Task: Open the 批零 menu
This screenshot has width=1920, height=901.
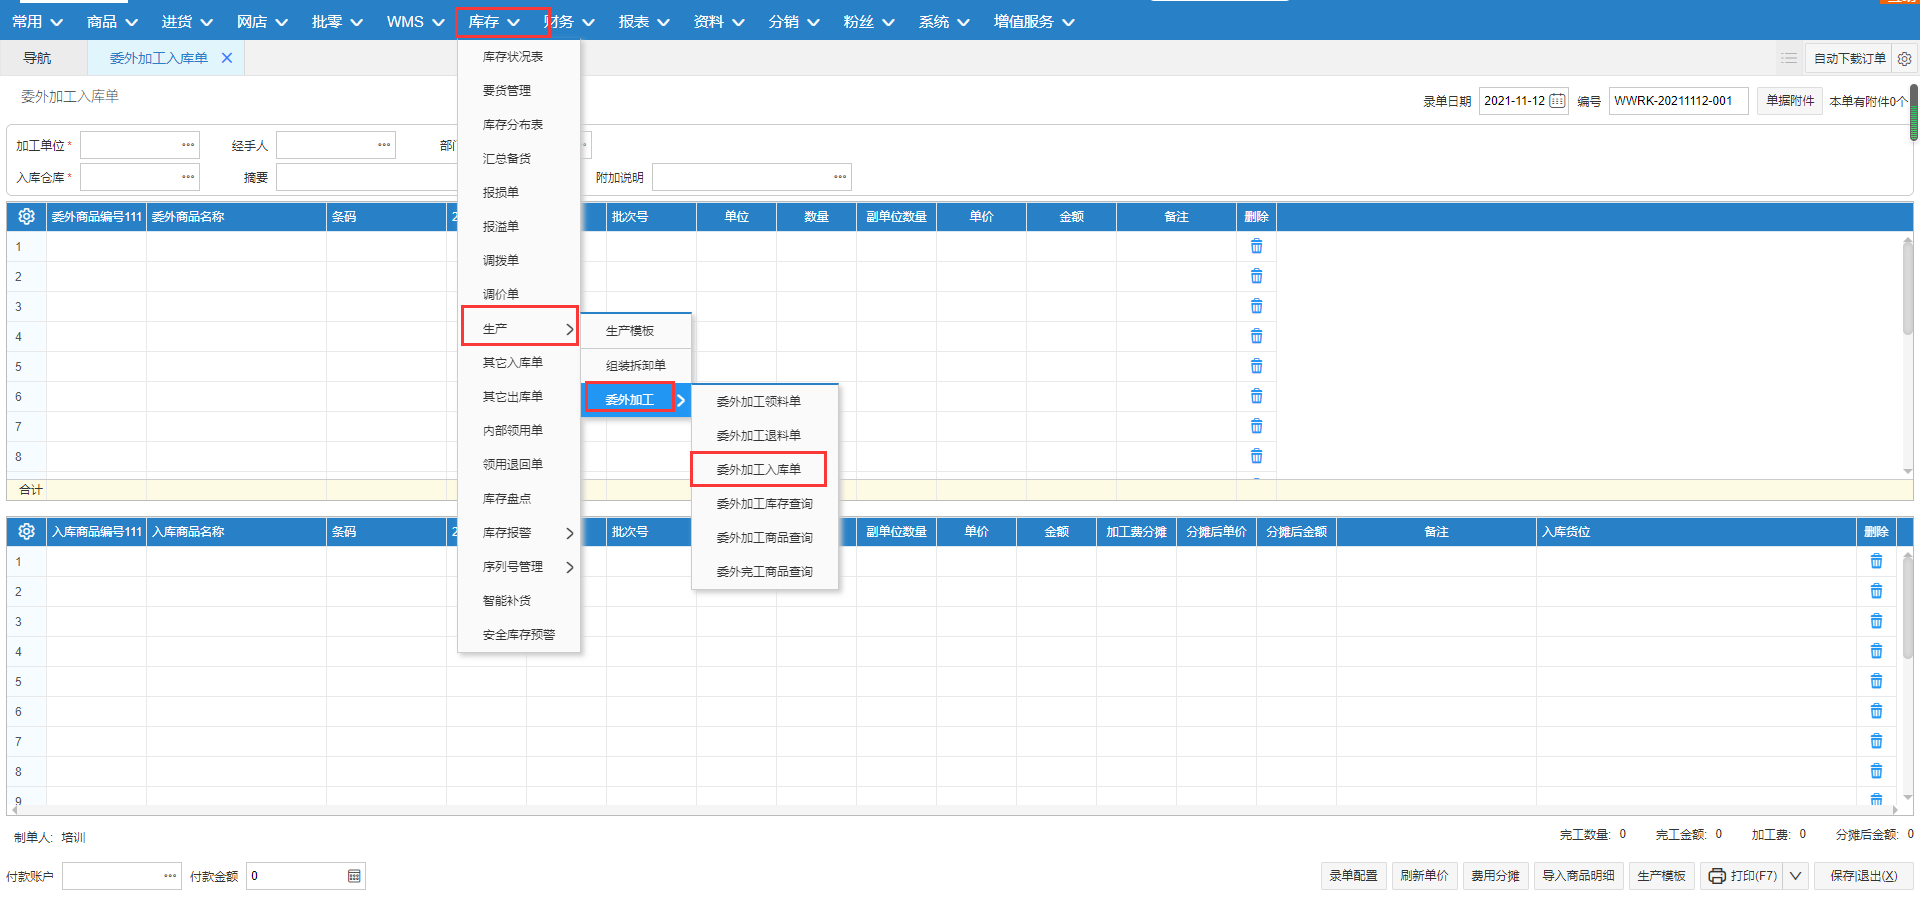Action: [337, 21]
